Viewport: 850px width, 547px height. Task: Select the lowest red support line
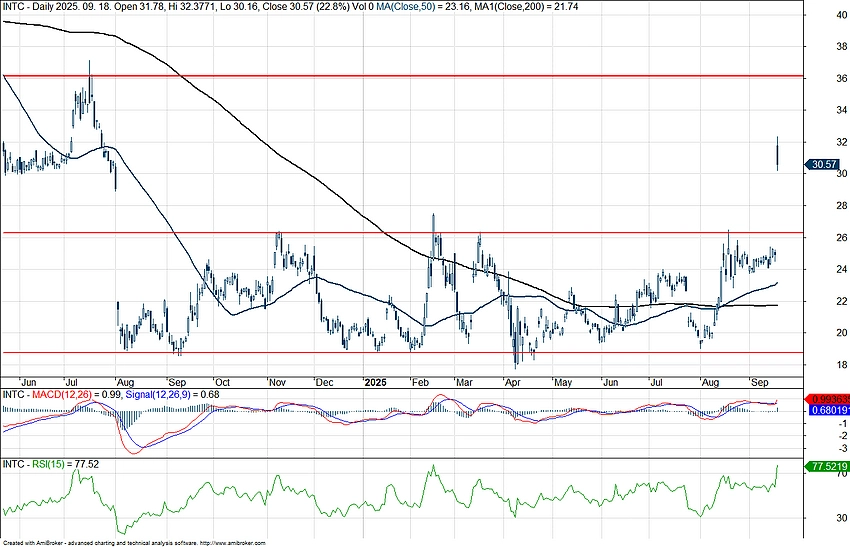(x=400, y=352)
